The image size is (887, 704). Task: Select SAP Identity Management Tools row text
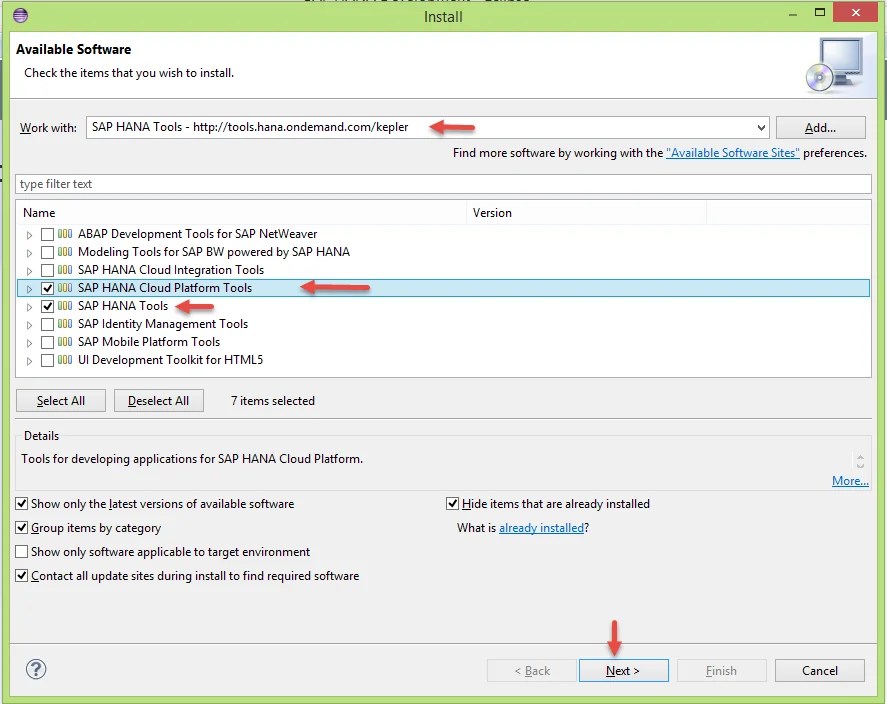[163, 324]
